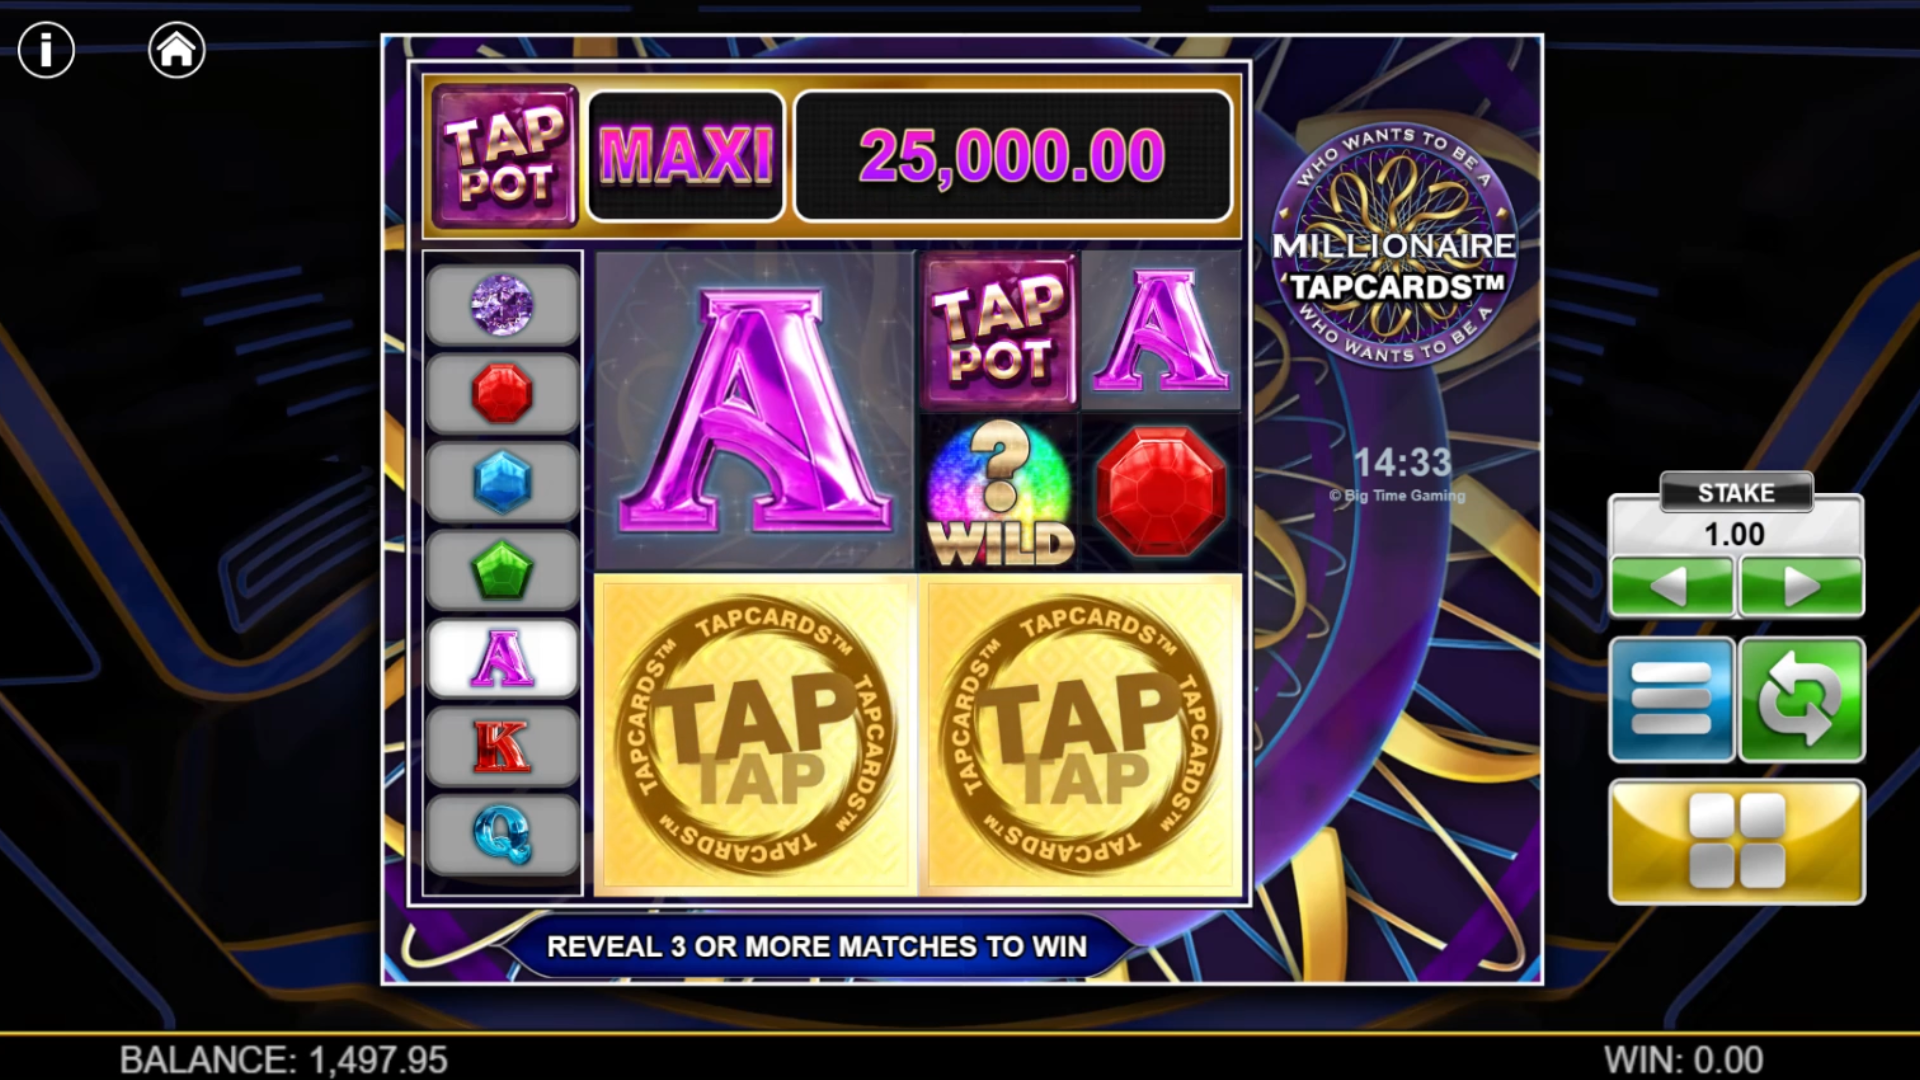Image resolution: width=1920 pixels, height=1080 pixels.
Task: Open the info icon
Action: click(x=46, y=50)
